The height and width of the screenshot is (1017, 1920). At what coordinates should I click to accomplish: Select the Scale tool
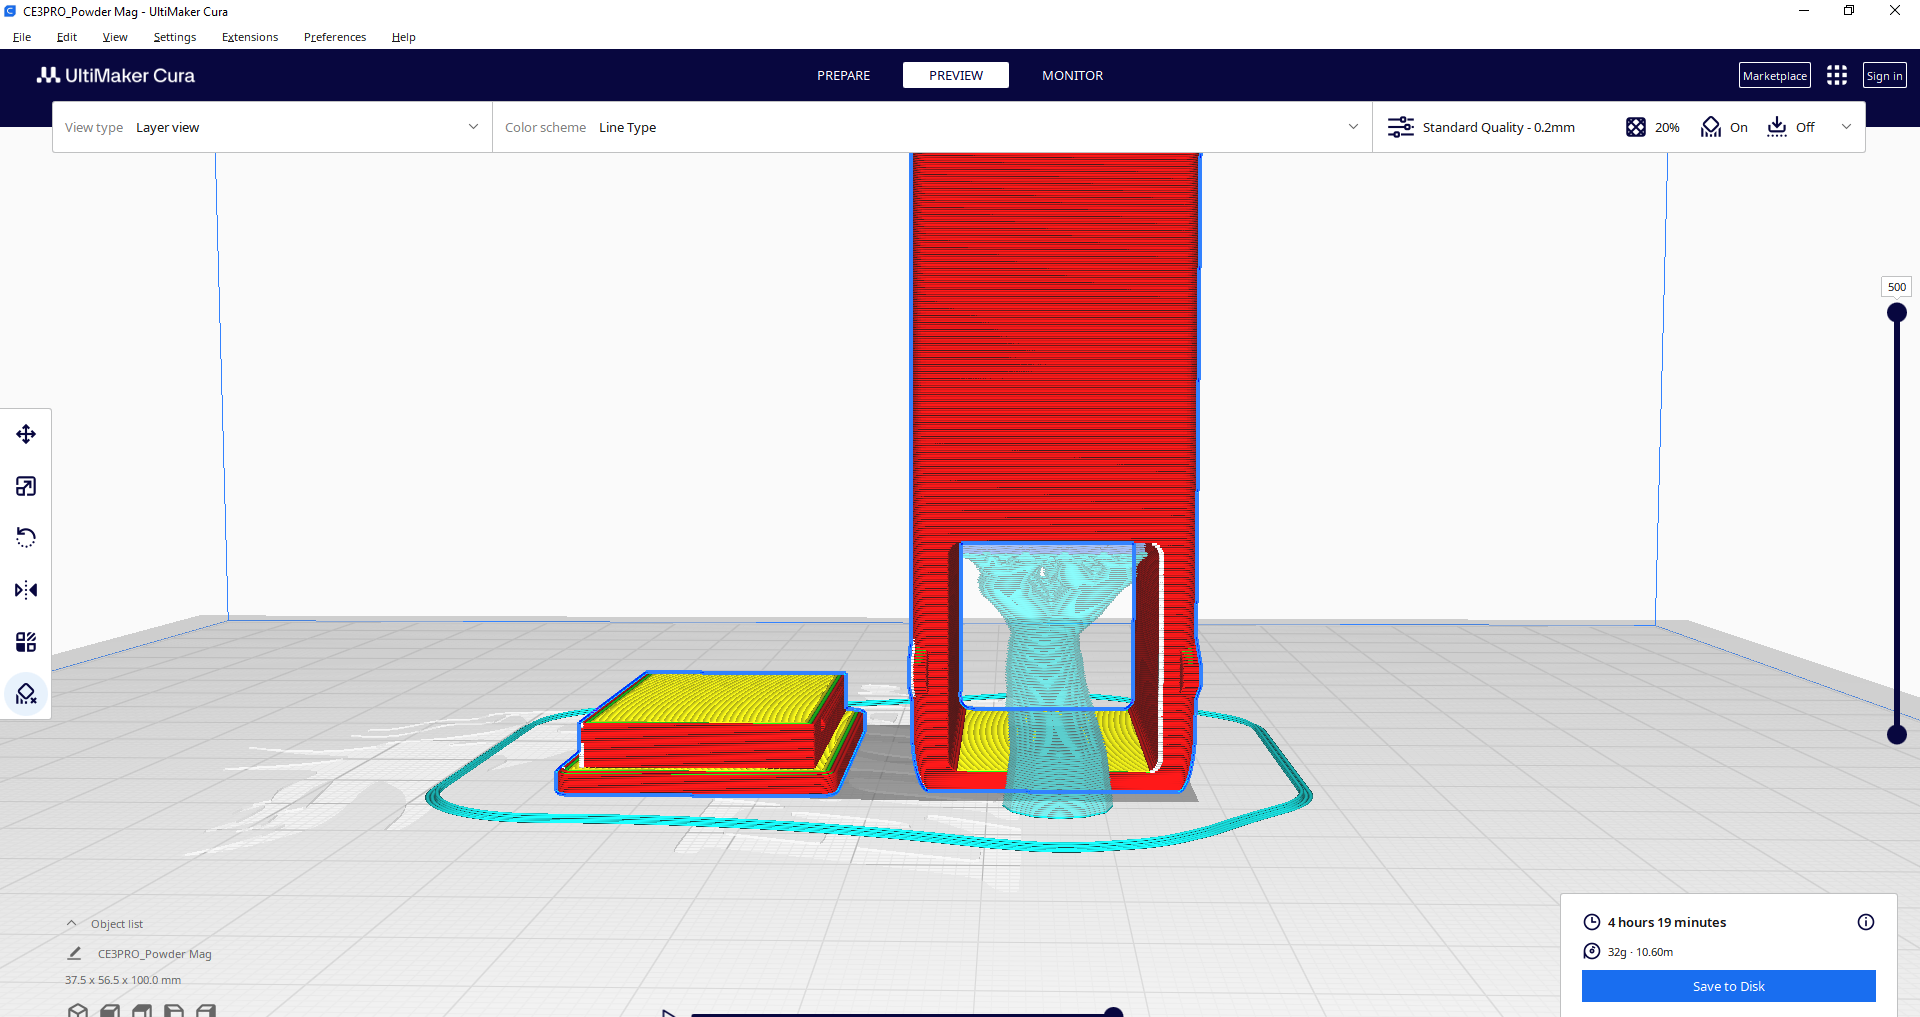pyautogui.click(x=26, y=486)
